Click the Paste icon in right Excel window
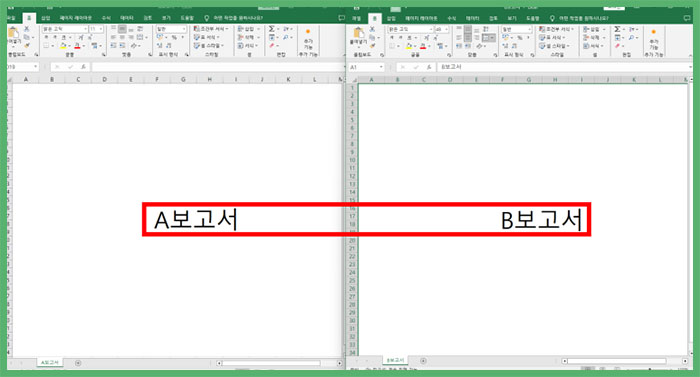The image size is (700, 377). (359, 33)
